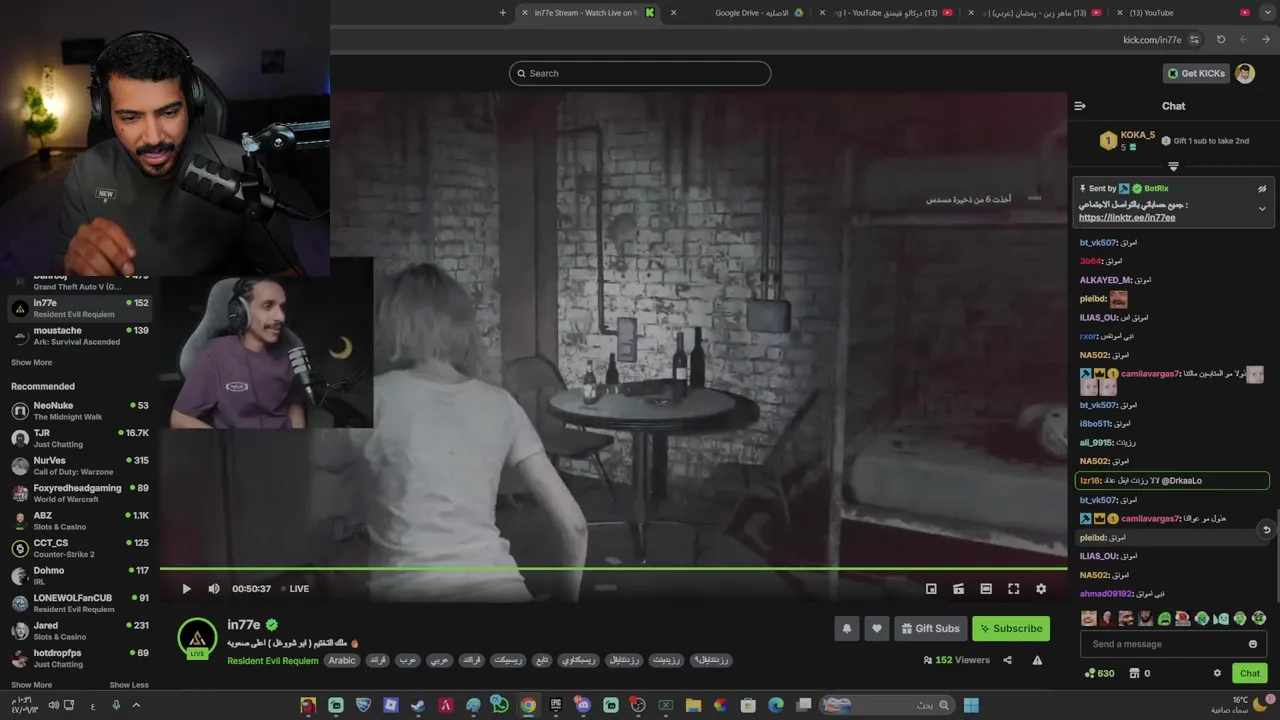Open the smiling face emote in chat row
The width and height of the screenshot is (1280, 720).
[1089, 618]
